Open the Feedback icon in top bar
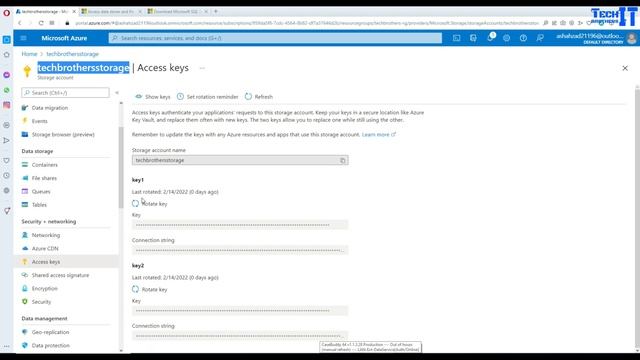 click(540, 38)
